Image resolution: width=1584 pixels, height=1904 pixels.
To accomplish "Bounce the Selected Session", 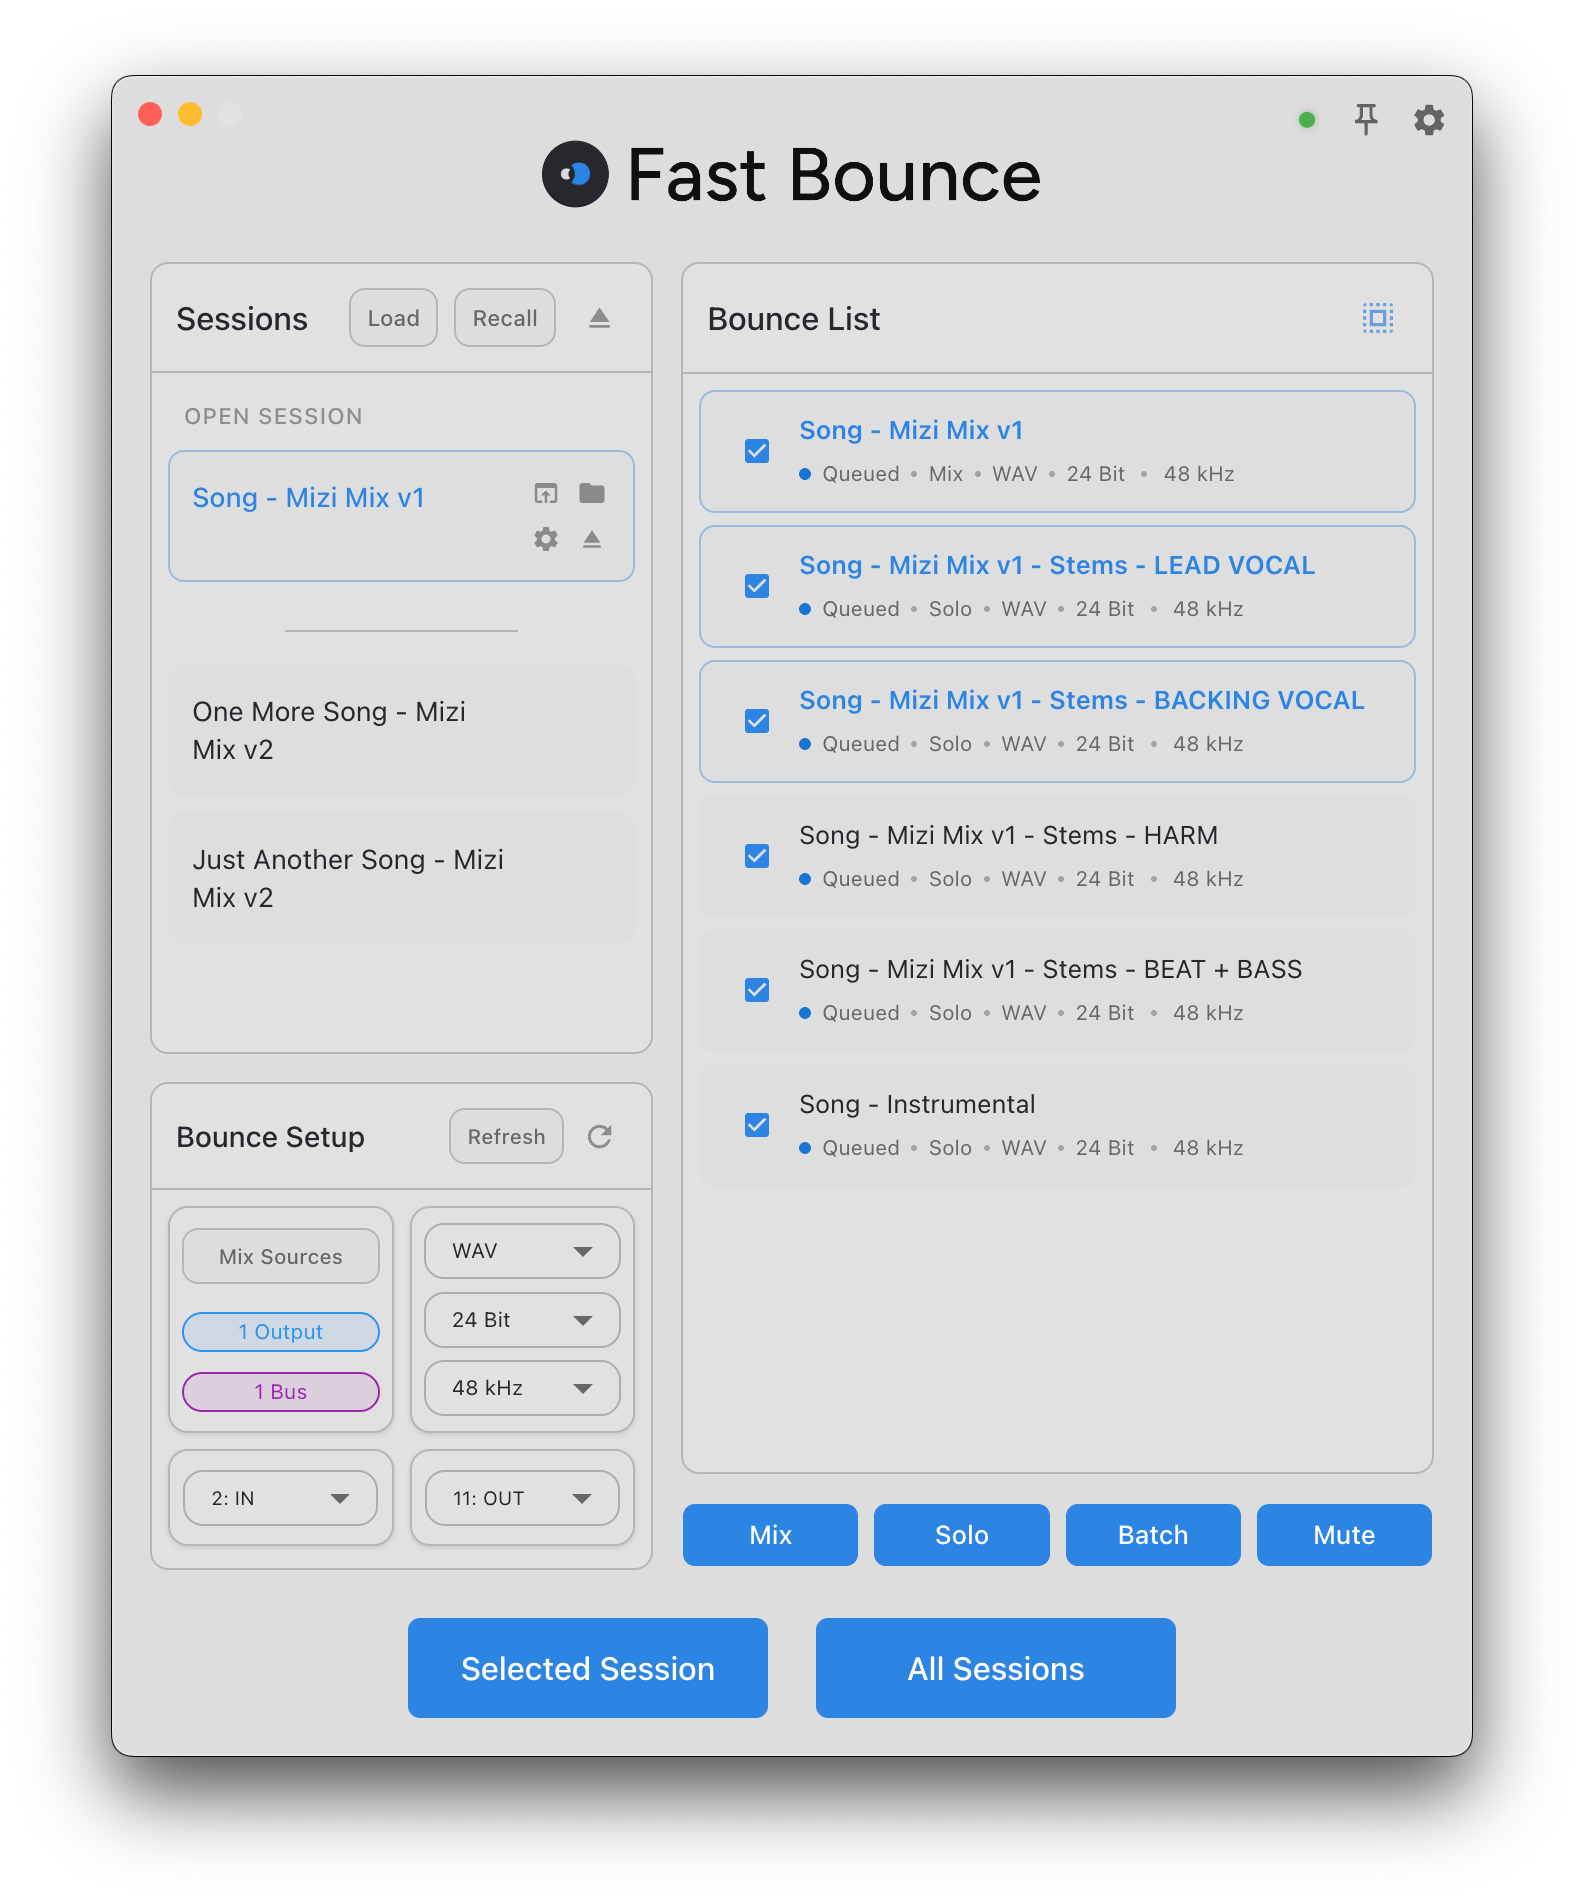I will (x=588, y=1668).
